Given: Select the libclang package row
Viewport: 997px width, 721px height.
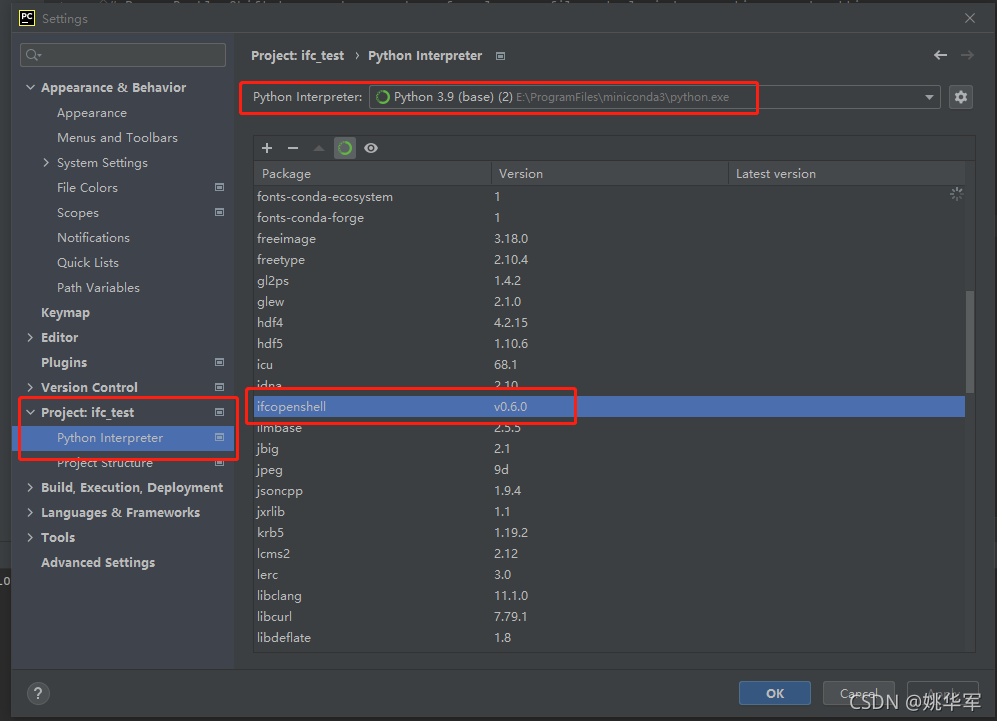Looking at the screenshot, I should 609,595.
